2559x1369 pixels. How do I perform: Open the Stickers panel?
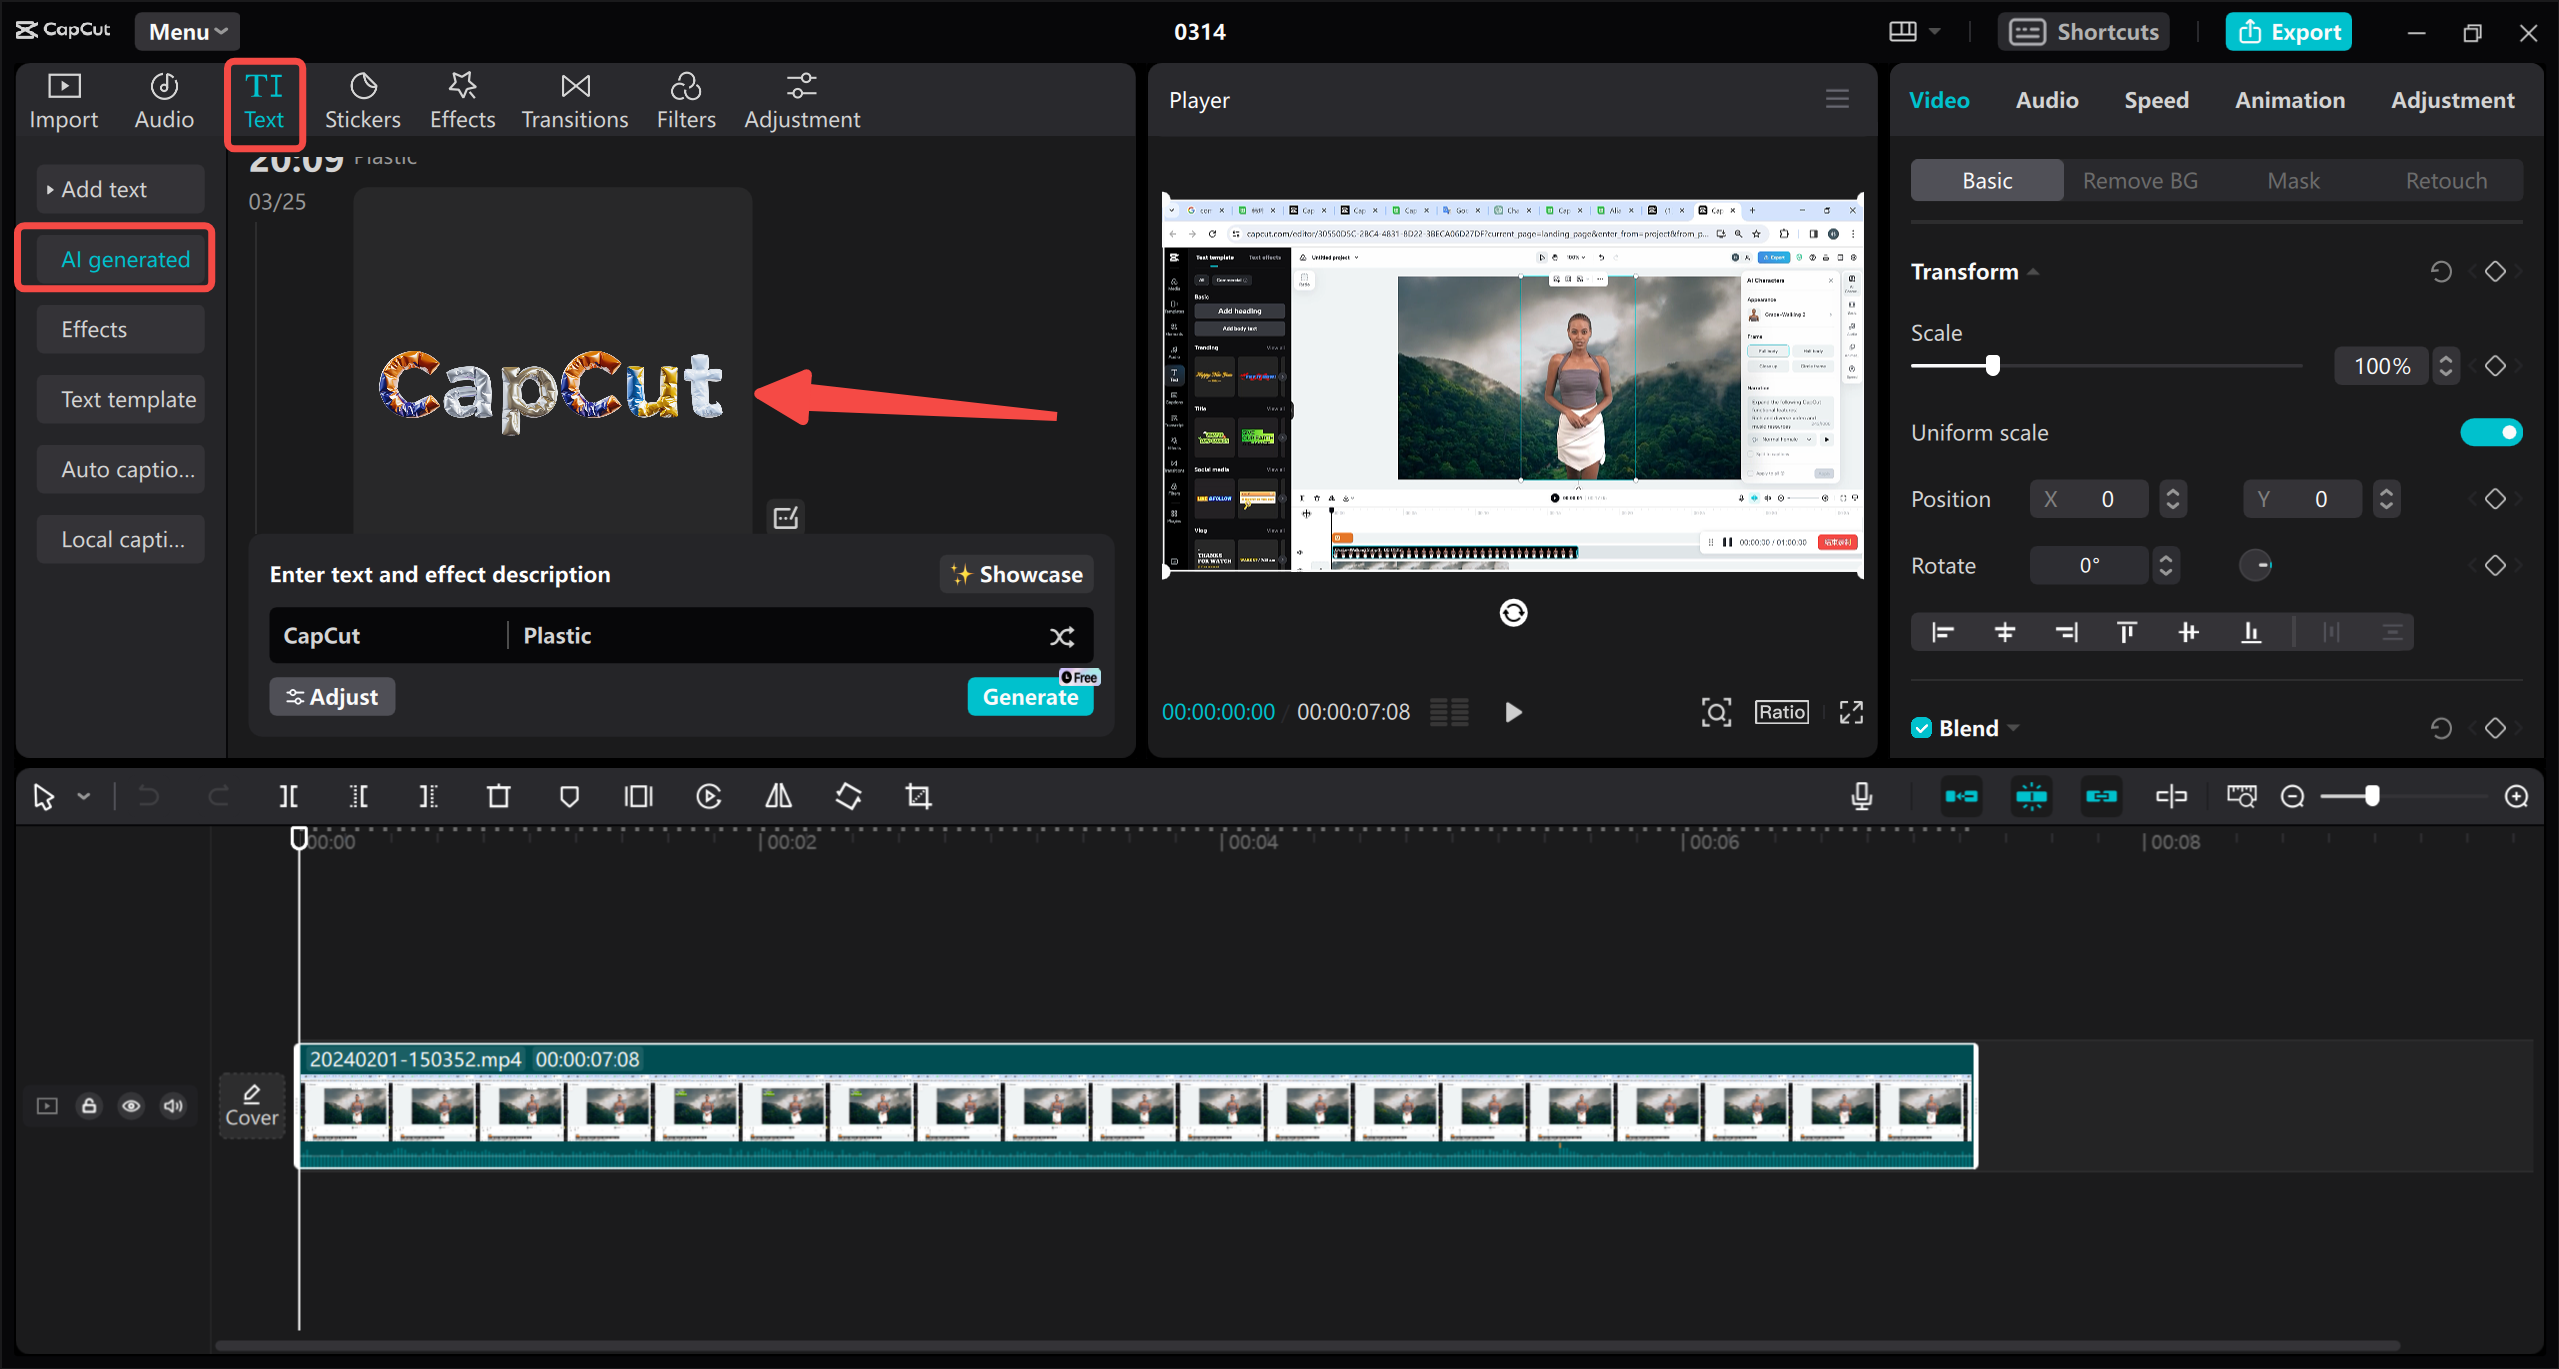pos(362,100)
